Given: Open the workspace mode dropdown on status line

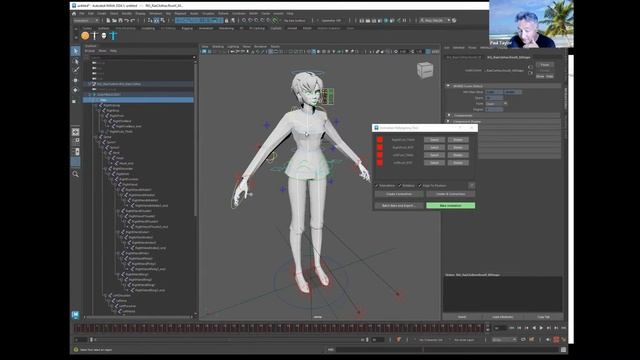Looking at the screenshot, I should tap(86, 20).
